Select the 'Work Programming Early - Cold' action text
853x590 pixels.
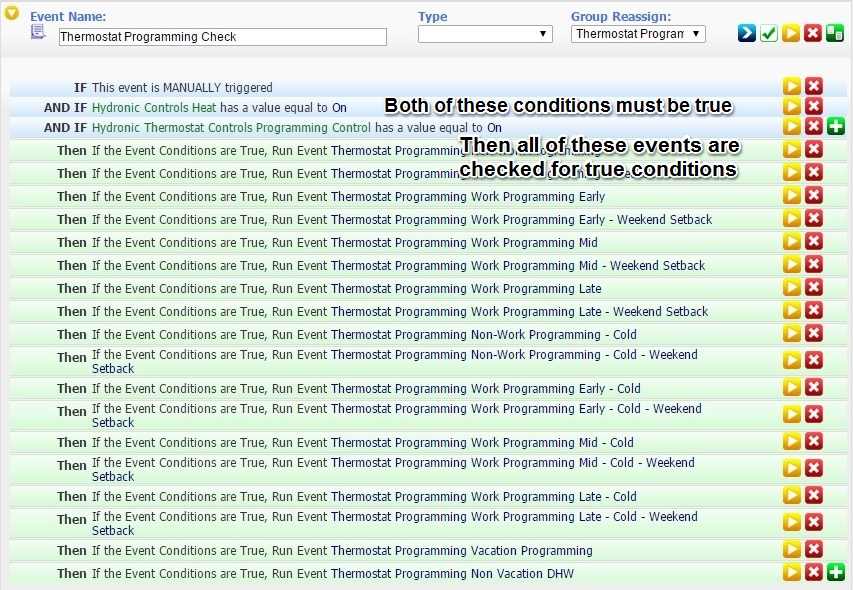(x=556, y=389)
